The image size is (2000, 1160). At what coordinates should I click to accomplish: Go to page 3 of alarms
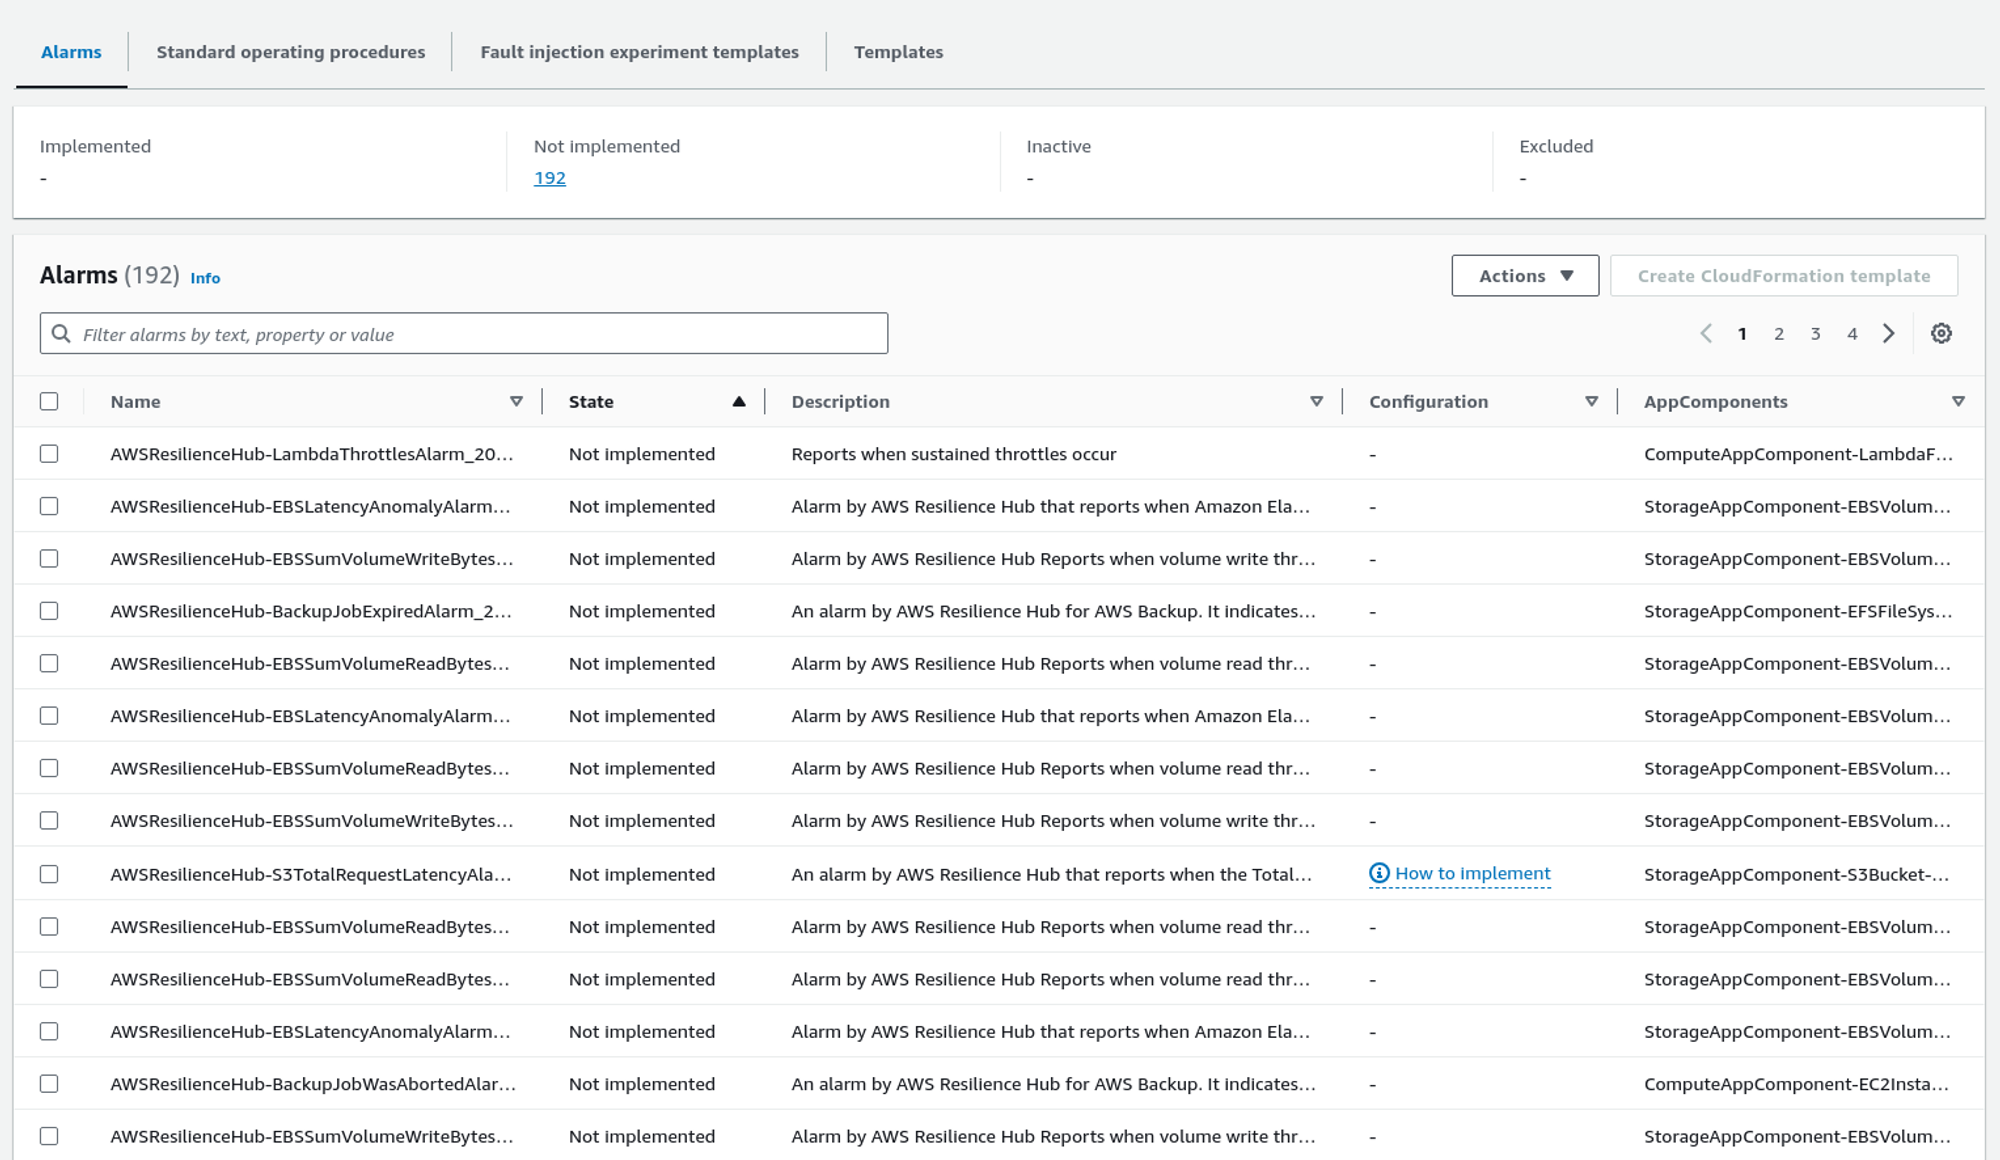[1815, 334]
